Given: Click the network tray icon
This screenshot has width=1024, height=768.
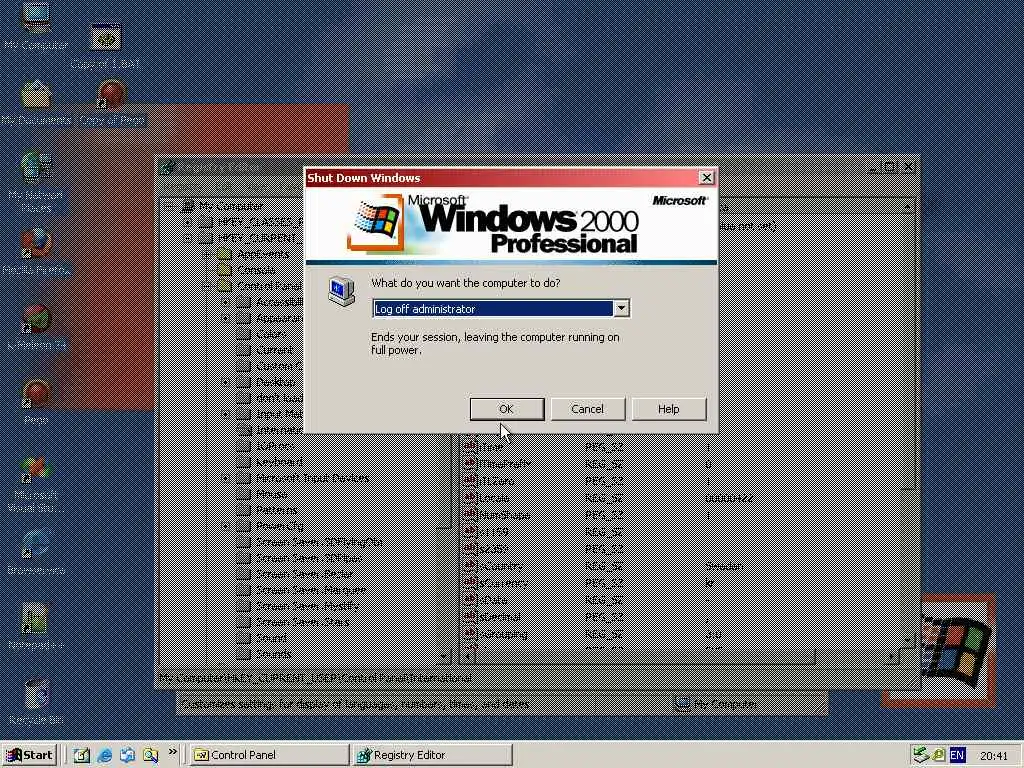Looking at the screenshot, I should [x=921, y=755].
